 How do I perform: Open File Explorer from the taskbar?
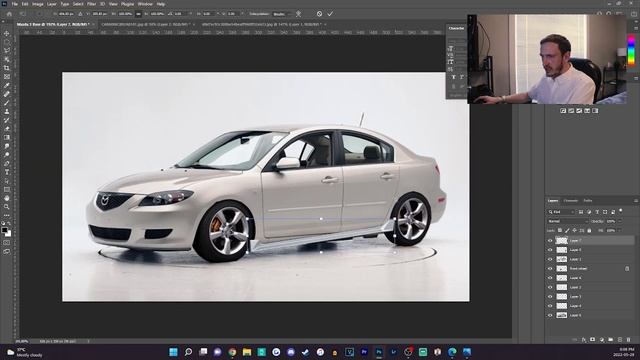(247, 352)
